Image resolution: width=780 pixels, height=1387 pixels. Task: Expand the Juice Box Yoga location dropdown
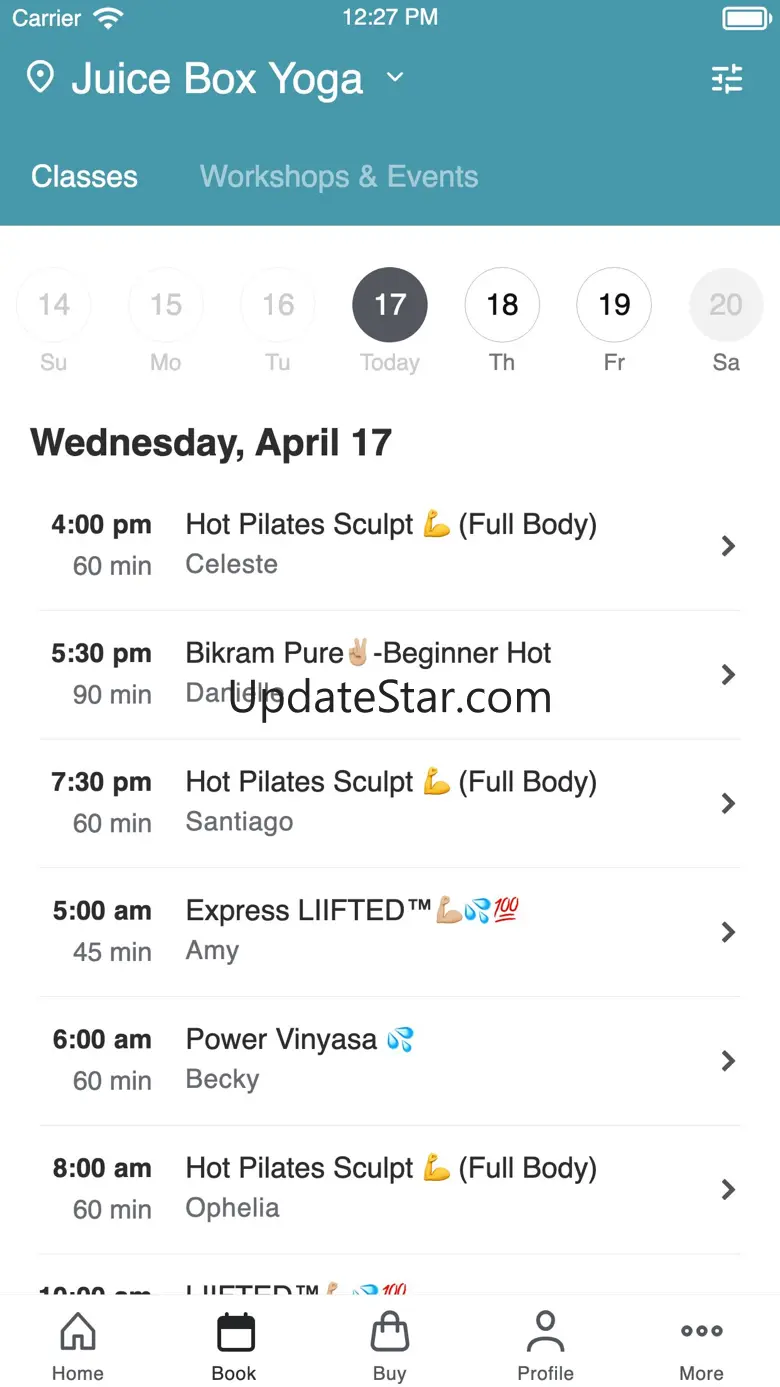[395, 78]
